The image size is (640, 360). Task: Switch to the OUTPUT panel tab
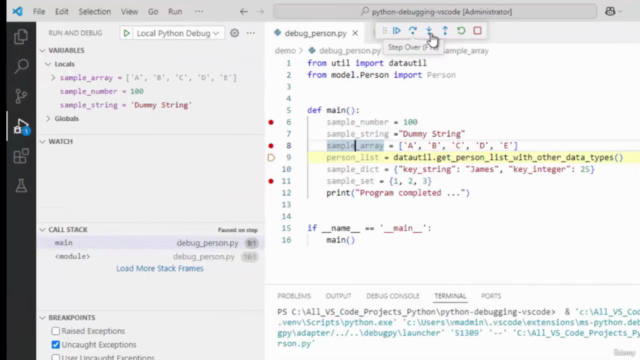(338, 296)
